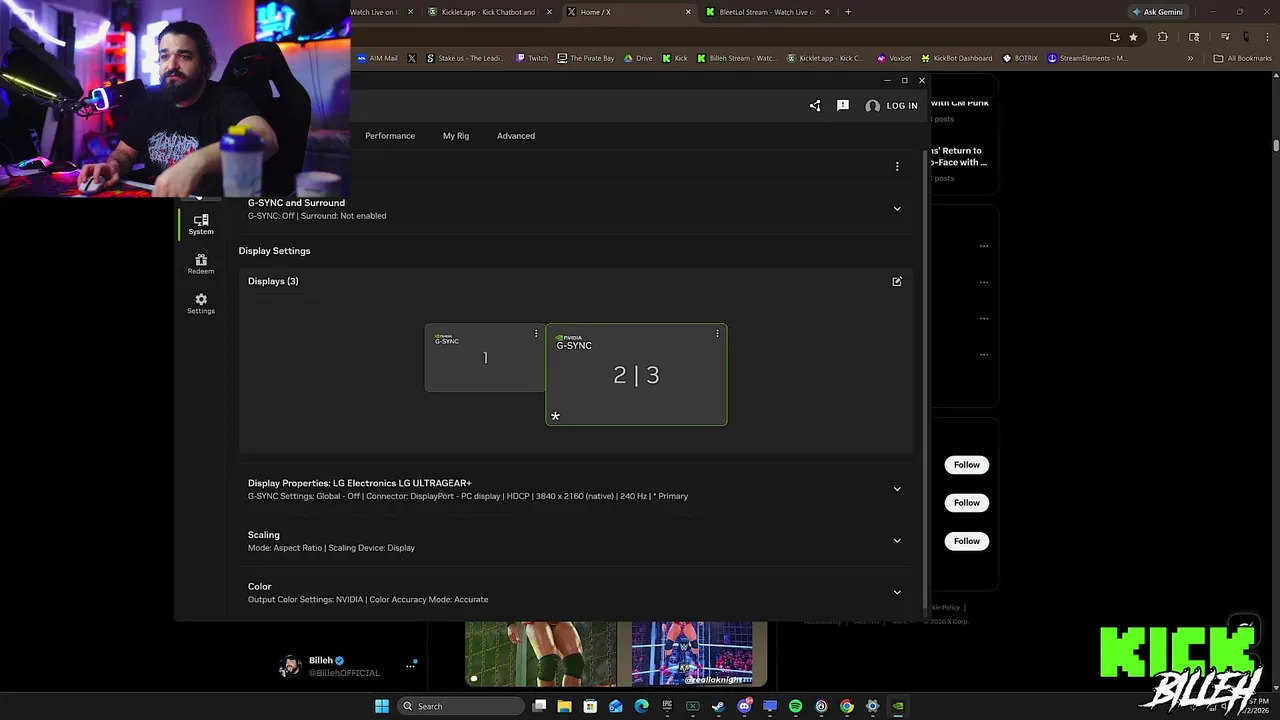Image resolution: width=1280 pixels, height=720 pixels.
Task: Open the Redeem section in sidebar
Action: tap(201, 264)
